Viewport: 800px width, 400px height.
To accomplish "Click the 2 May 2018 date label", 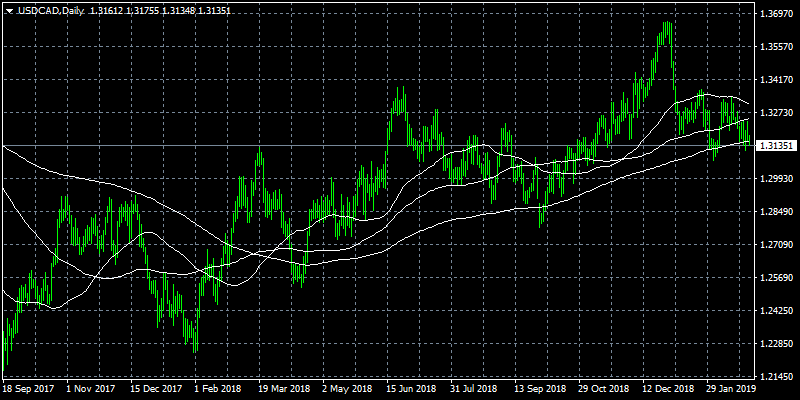I will pos(346,388).
